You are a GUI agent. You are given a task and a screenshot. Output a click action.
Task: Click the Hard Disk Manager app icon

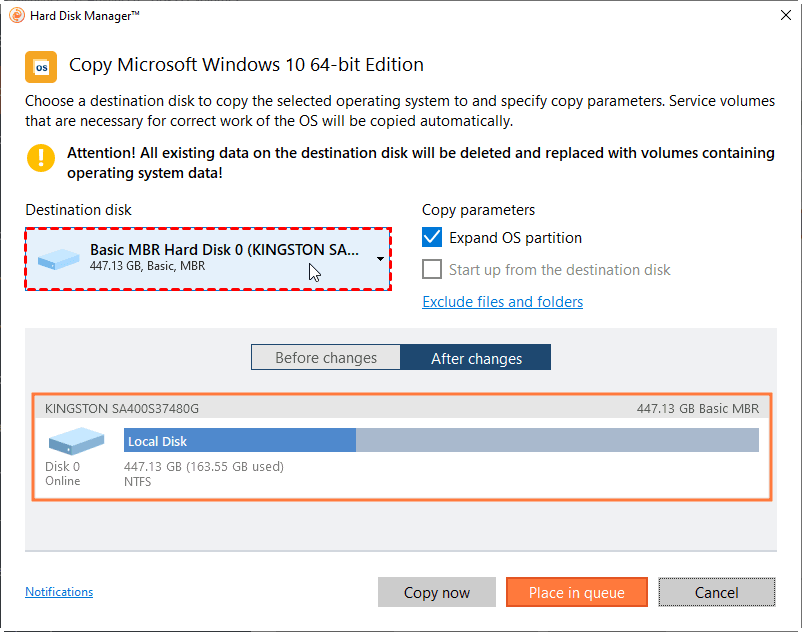[17, 15]
